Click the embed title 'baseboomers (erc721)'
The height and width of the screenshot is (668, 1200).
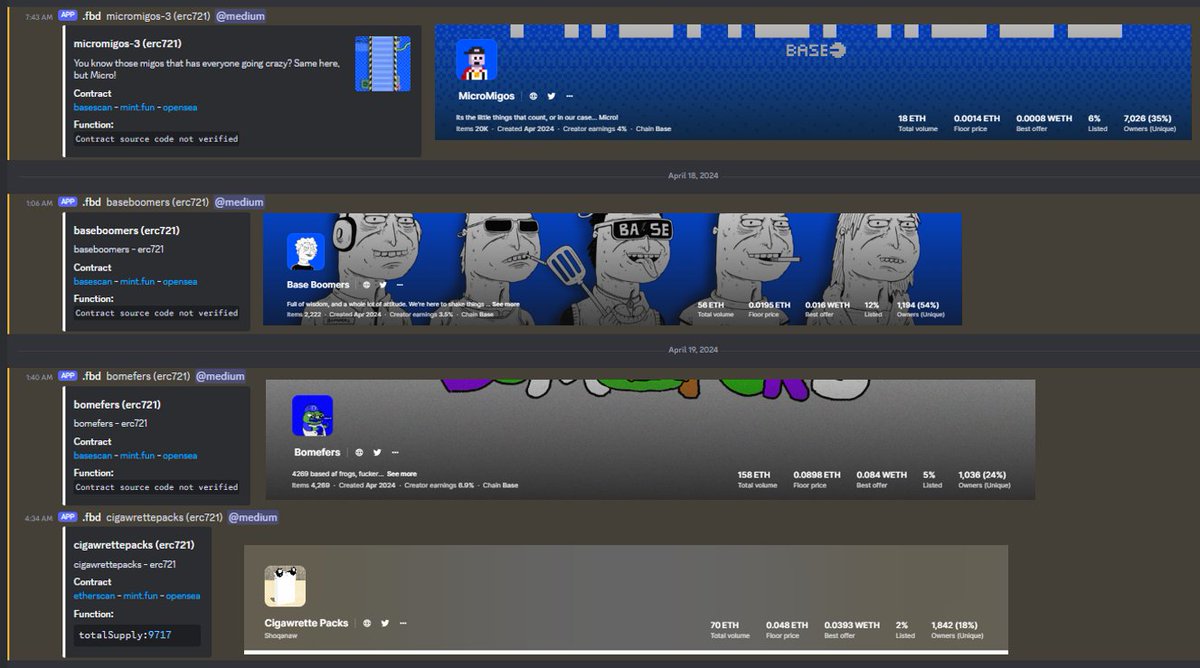(127, 230)
